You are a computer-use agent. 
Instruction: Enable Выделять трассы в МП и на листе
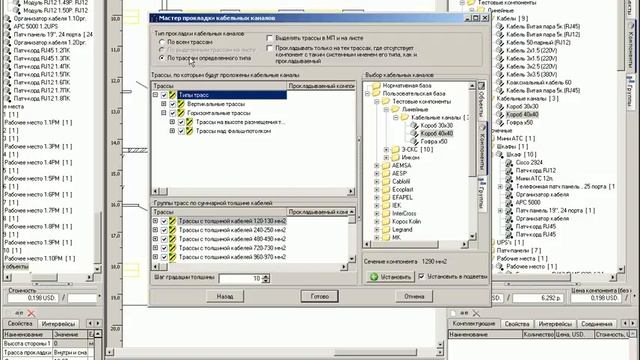pos(269,38)
